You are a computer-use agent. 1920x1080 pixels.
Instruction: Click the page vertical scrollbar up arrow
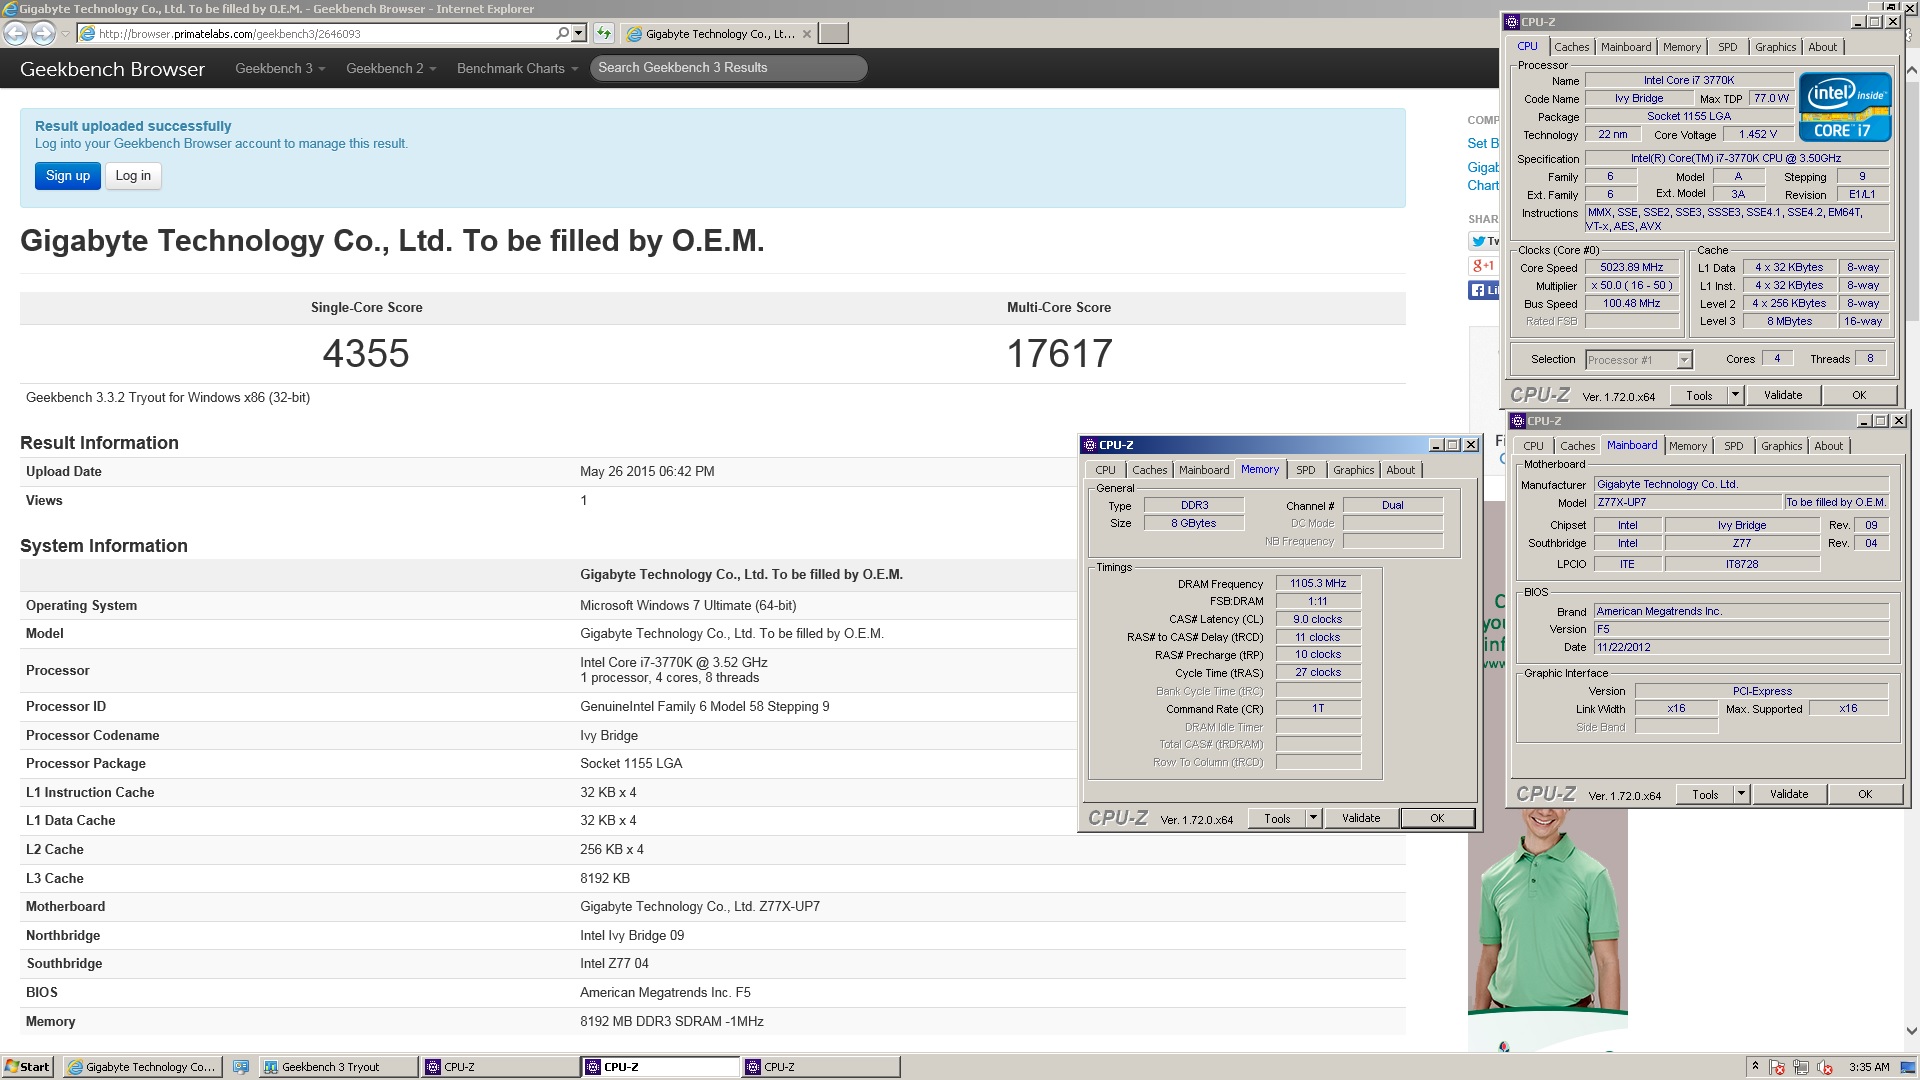(x=1911, y=71)
